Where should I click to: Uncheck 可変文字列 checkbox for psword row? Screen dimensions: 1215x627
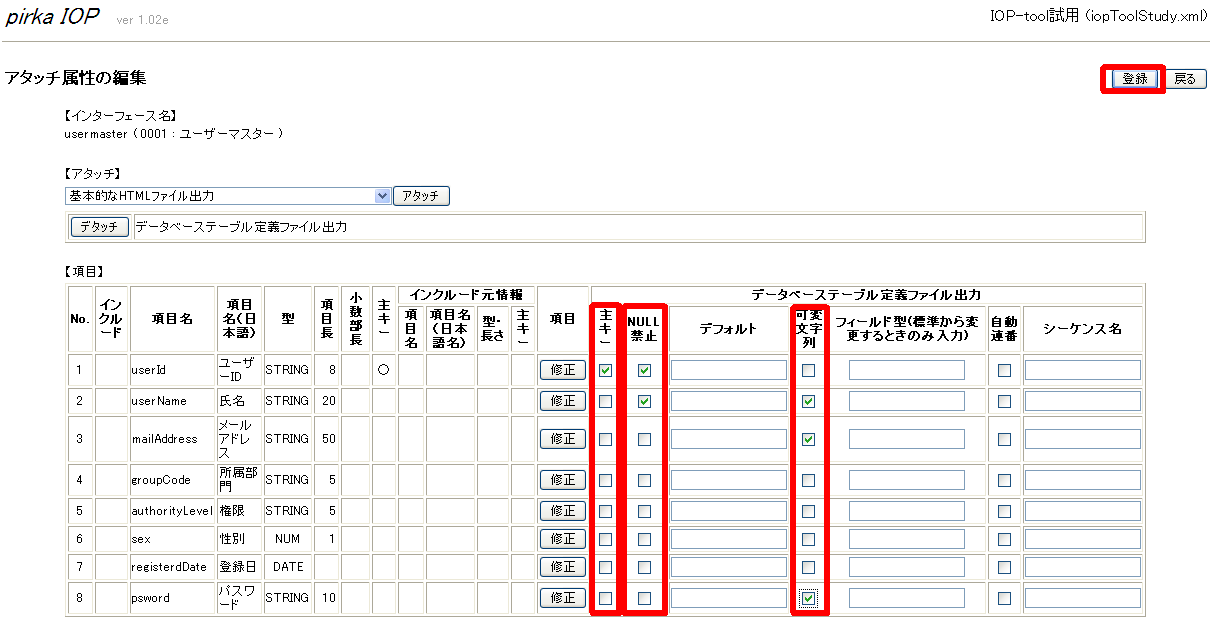[808, 598]
